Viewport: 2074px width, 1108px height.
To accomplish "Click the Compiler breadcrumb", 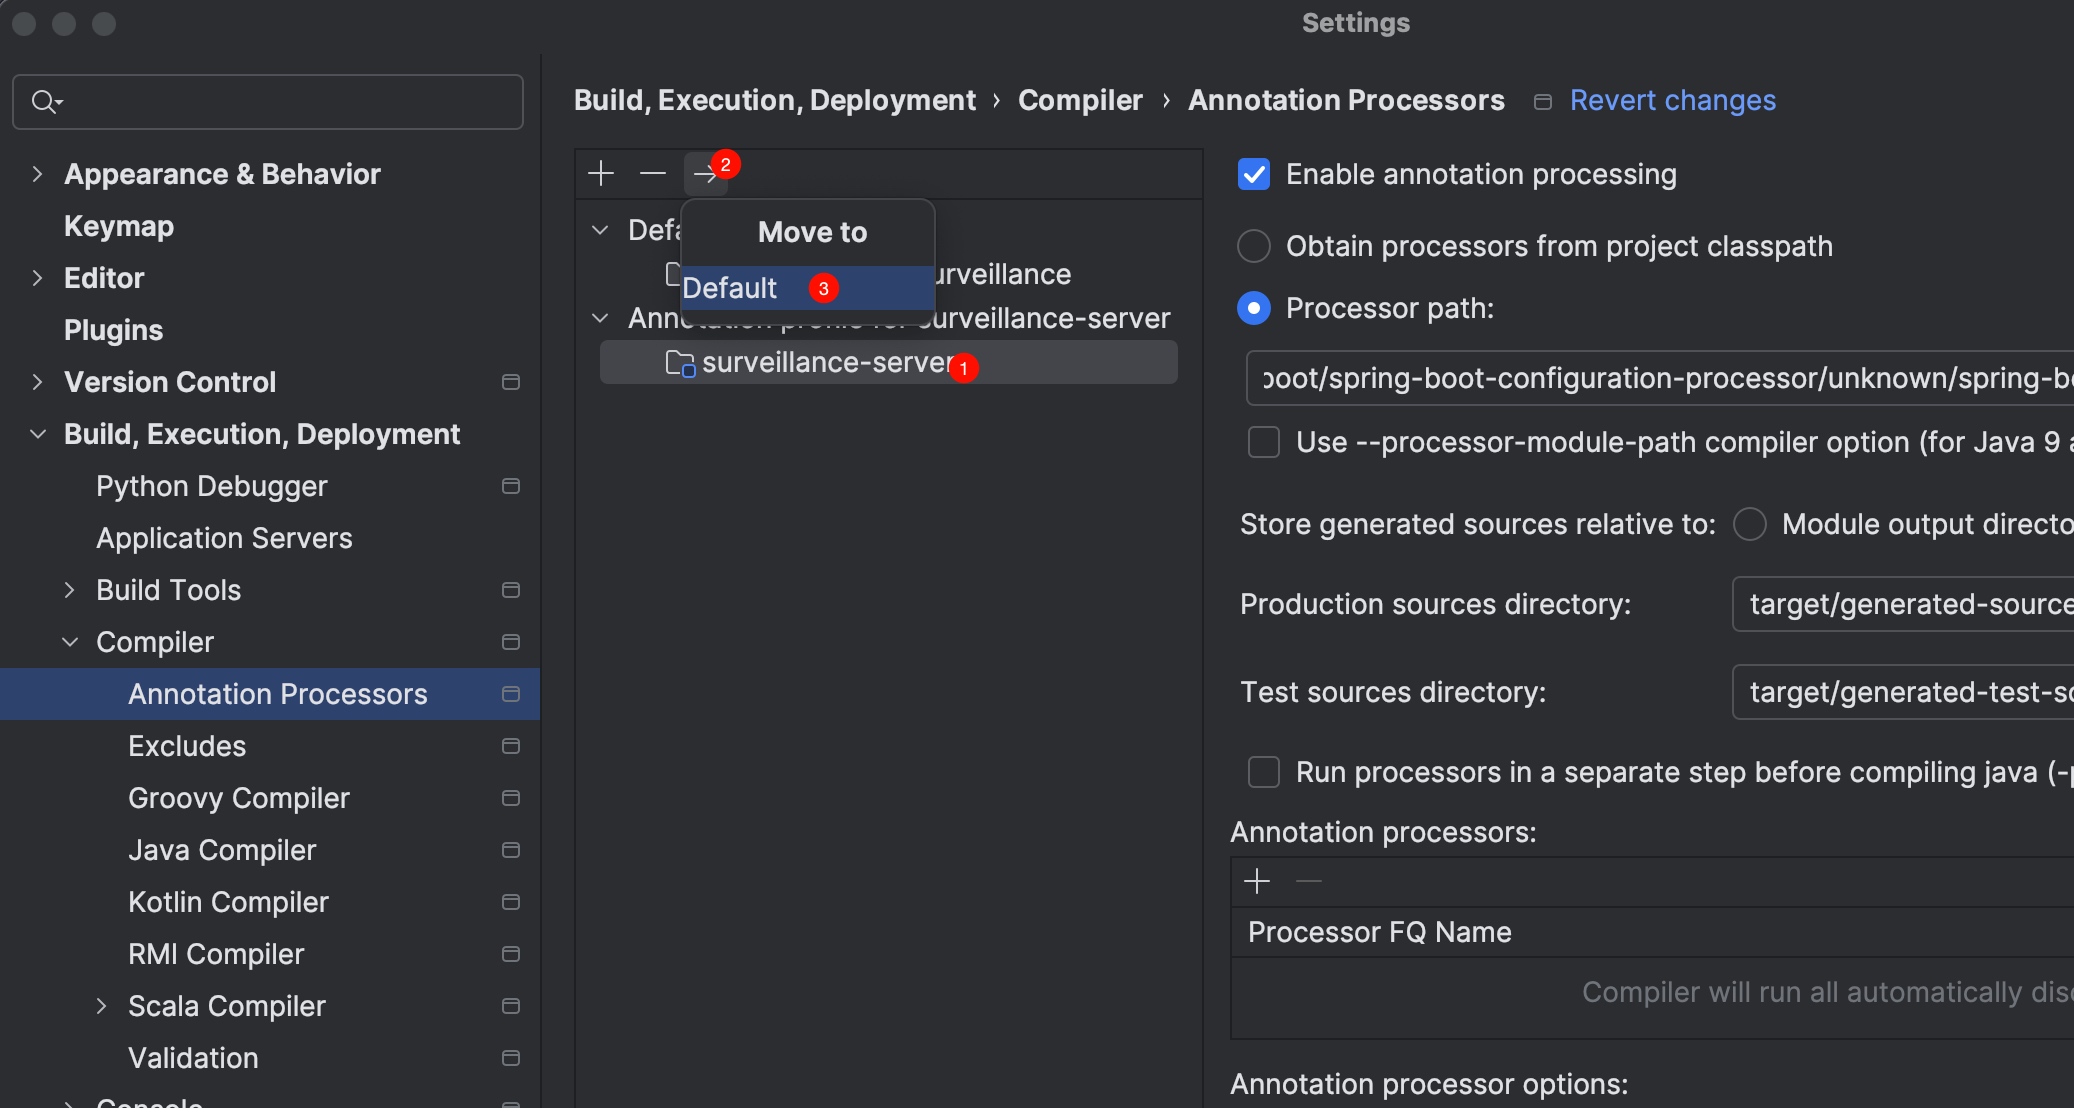I will pos(1080,100).
